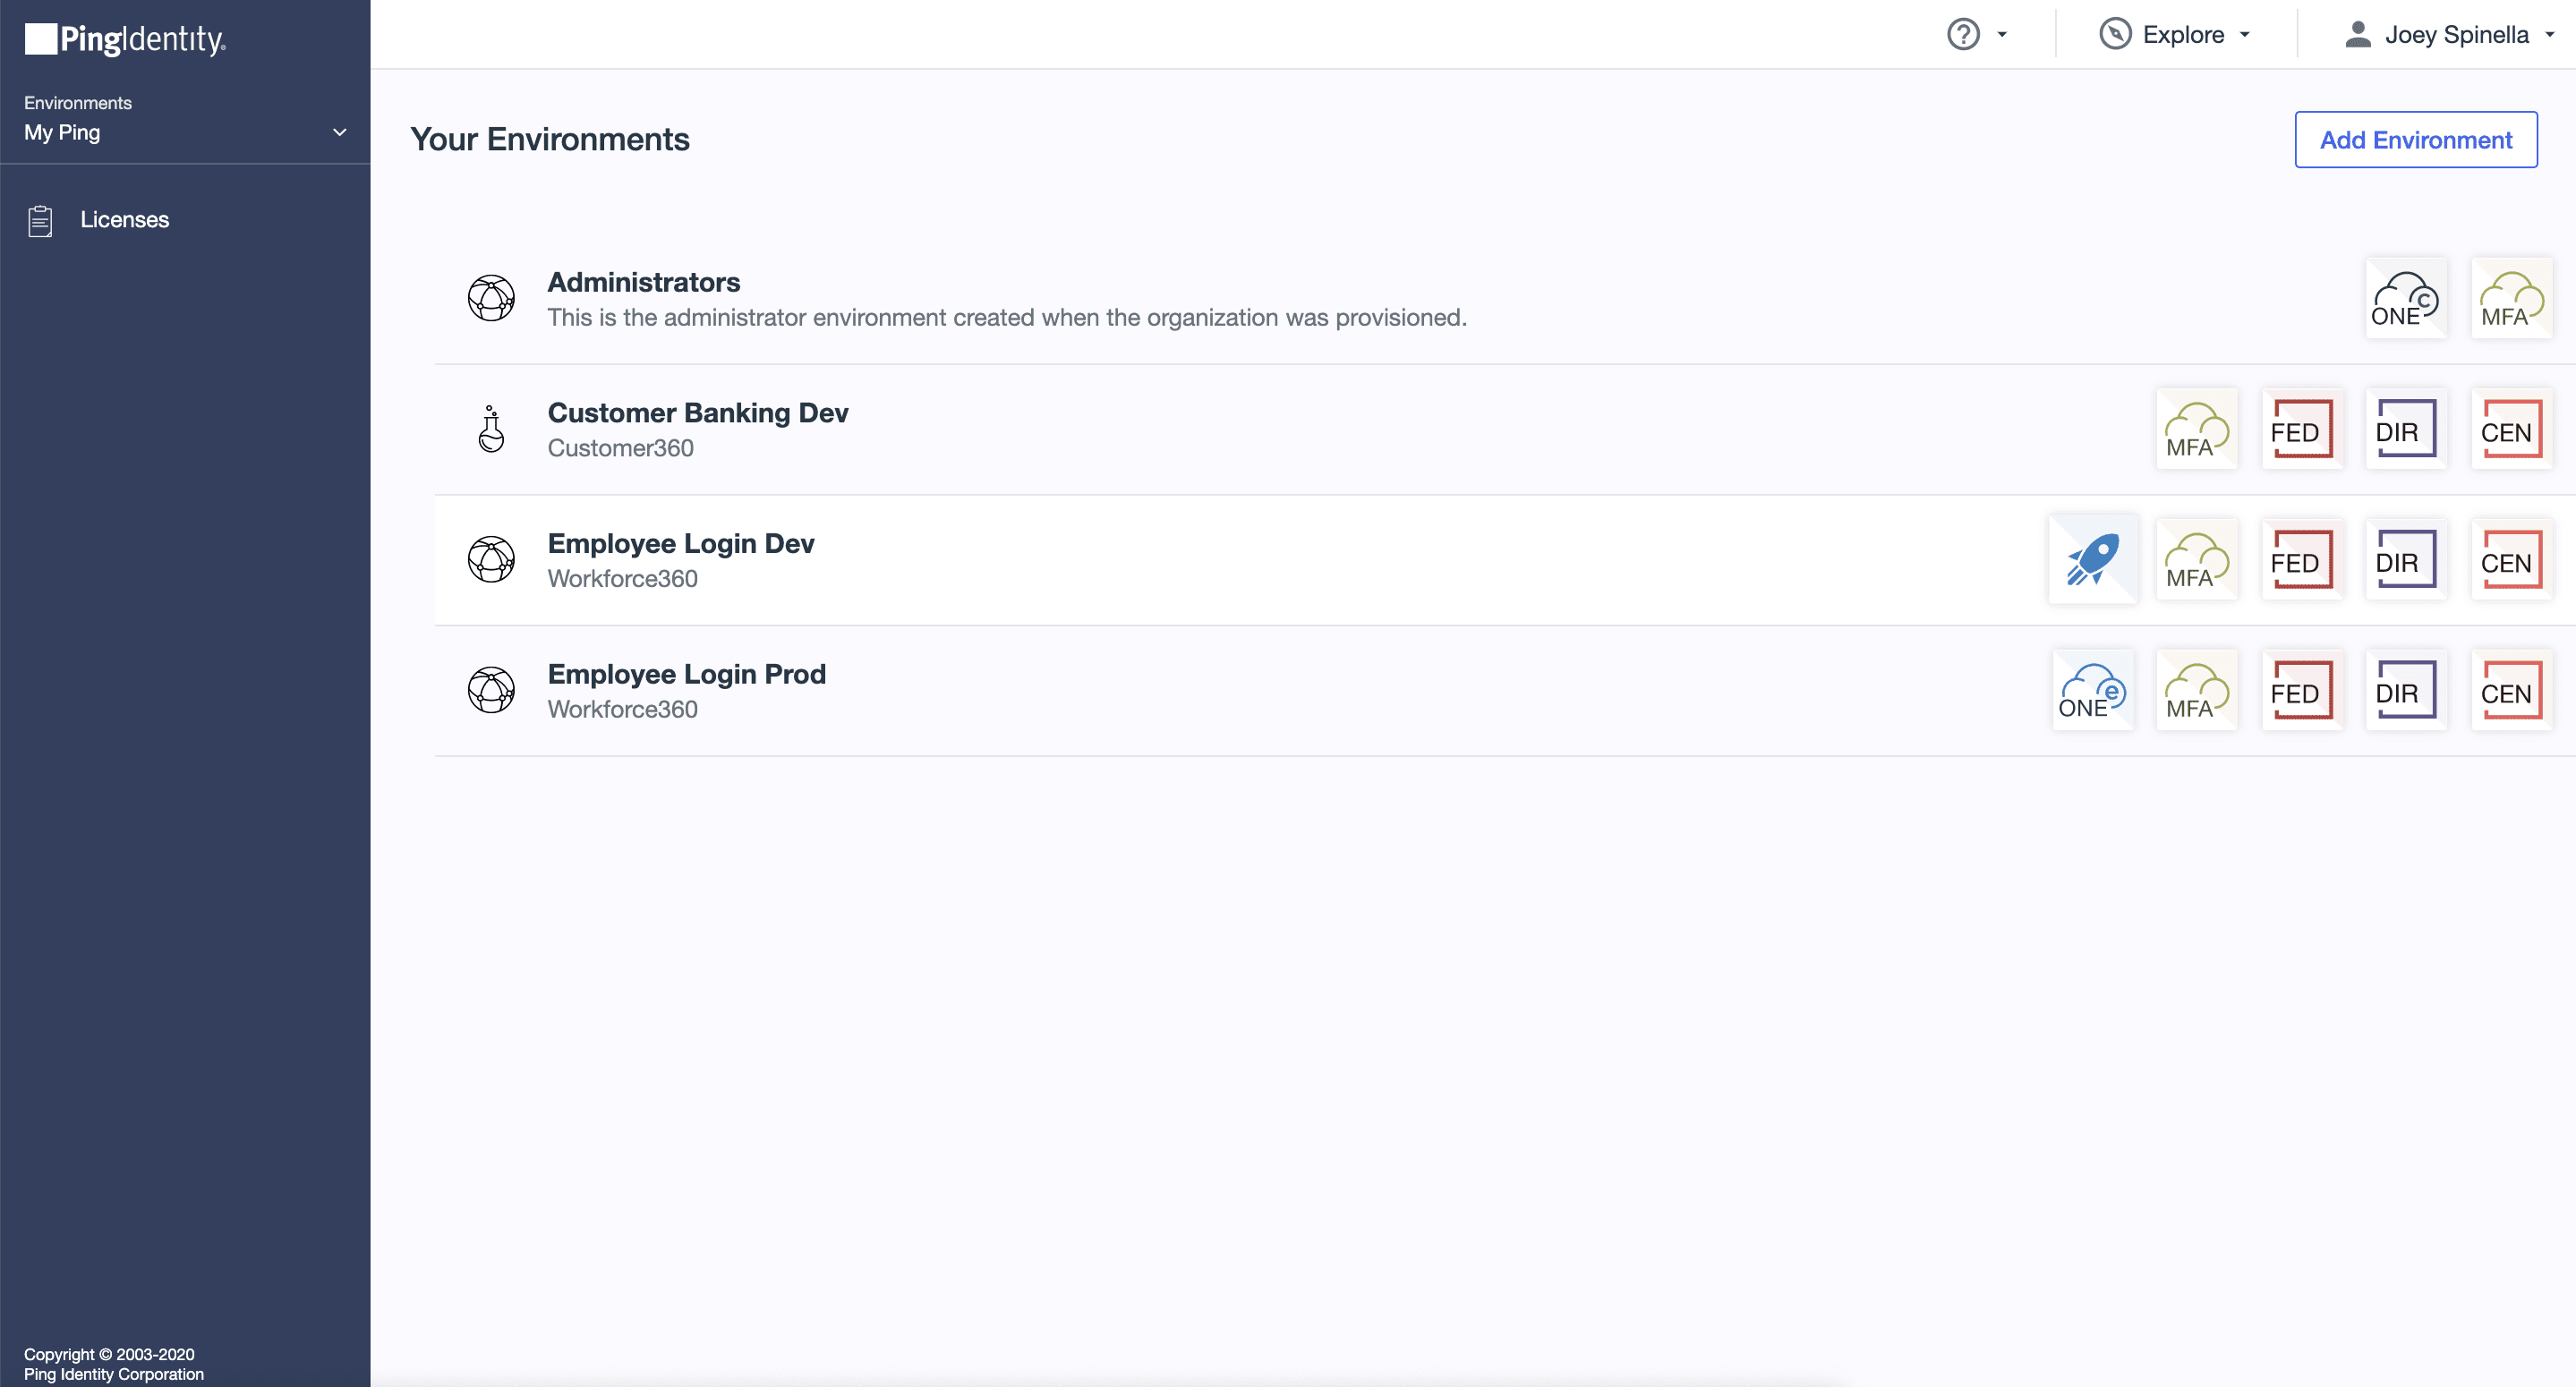Viewport: 2576px width, 1387px height.
Task: Open MFA icon for Employee Login Prod
Action: [x=2196, y=690]
